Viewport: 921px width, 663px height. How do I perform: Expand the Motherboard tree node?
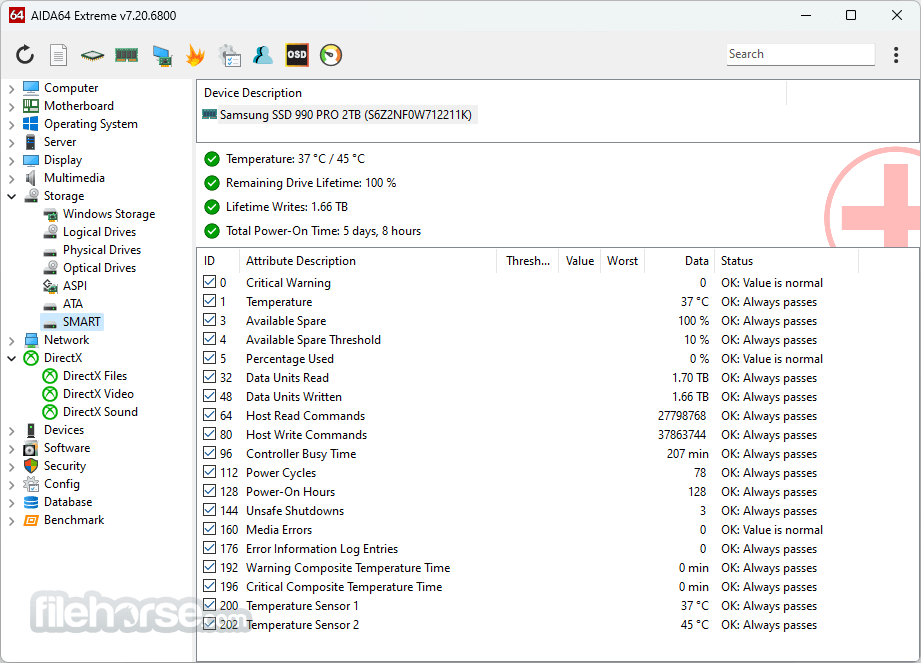12,107
